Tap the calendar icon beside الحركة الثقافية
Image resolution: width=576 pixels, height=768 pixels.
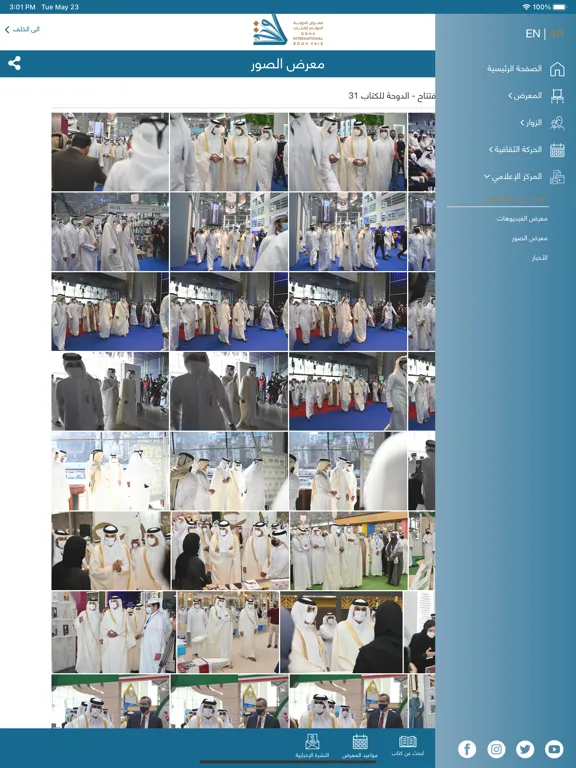coord(557,150)
